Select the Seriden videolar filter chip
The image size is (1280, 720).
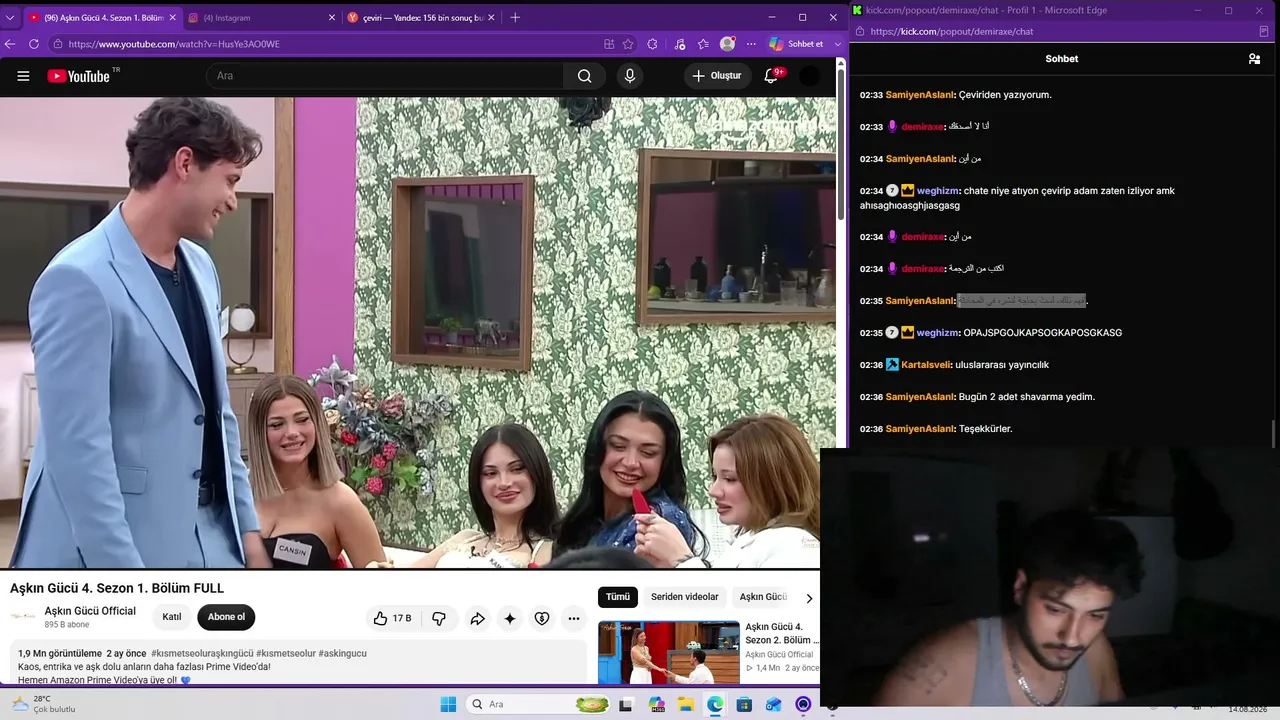point(685,597)
